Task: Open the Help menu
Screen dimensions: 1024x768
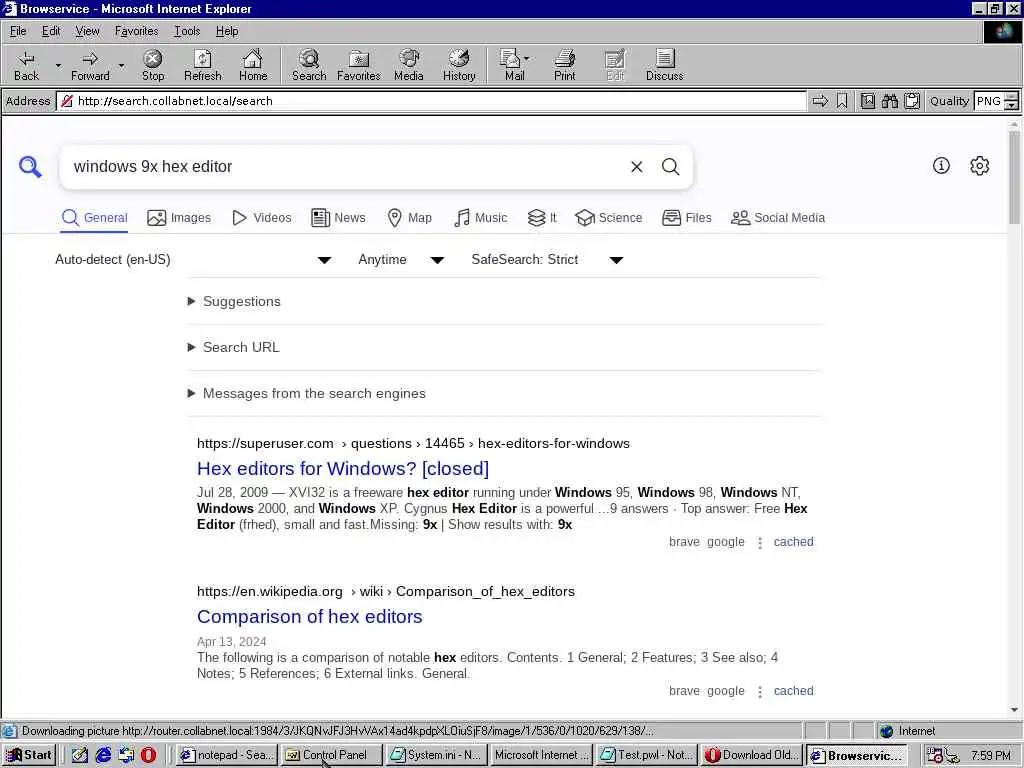Action: [x=227, y=31]
